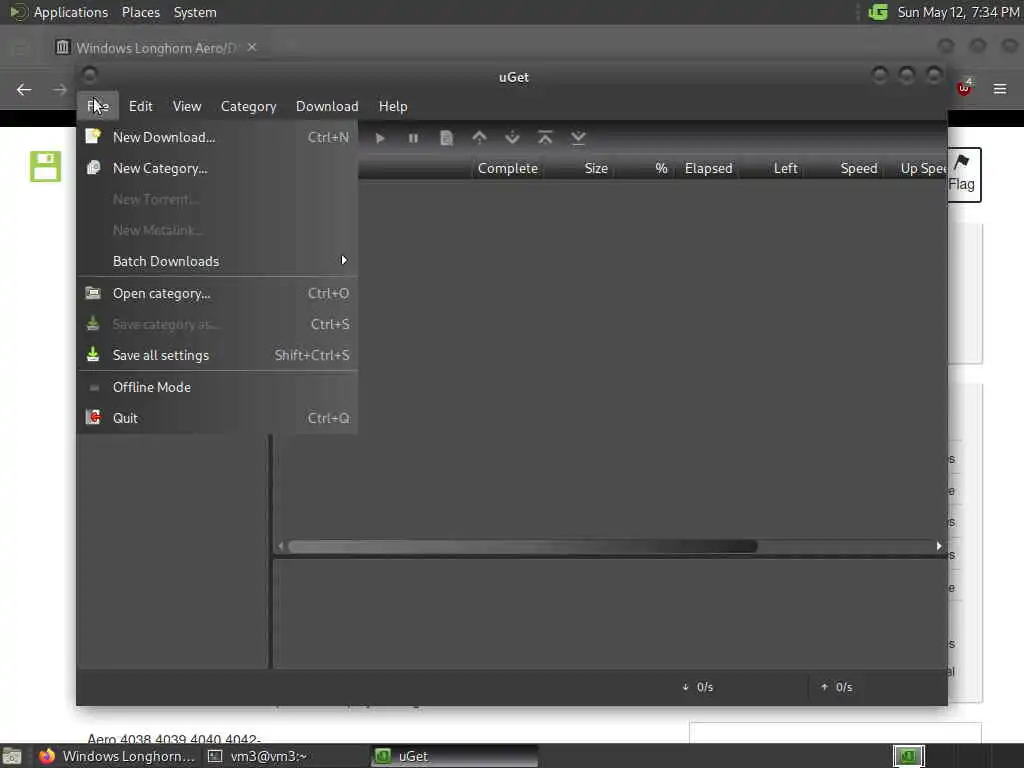Click the horizontal scrollbar in download list
The image size is (1024, 768).
(x=522, y=546)
